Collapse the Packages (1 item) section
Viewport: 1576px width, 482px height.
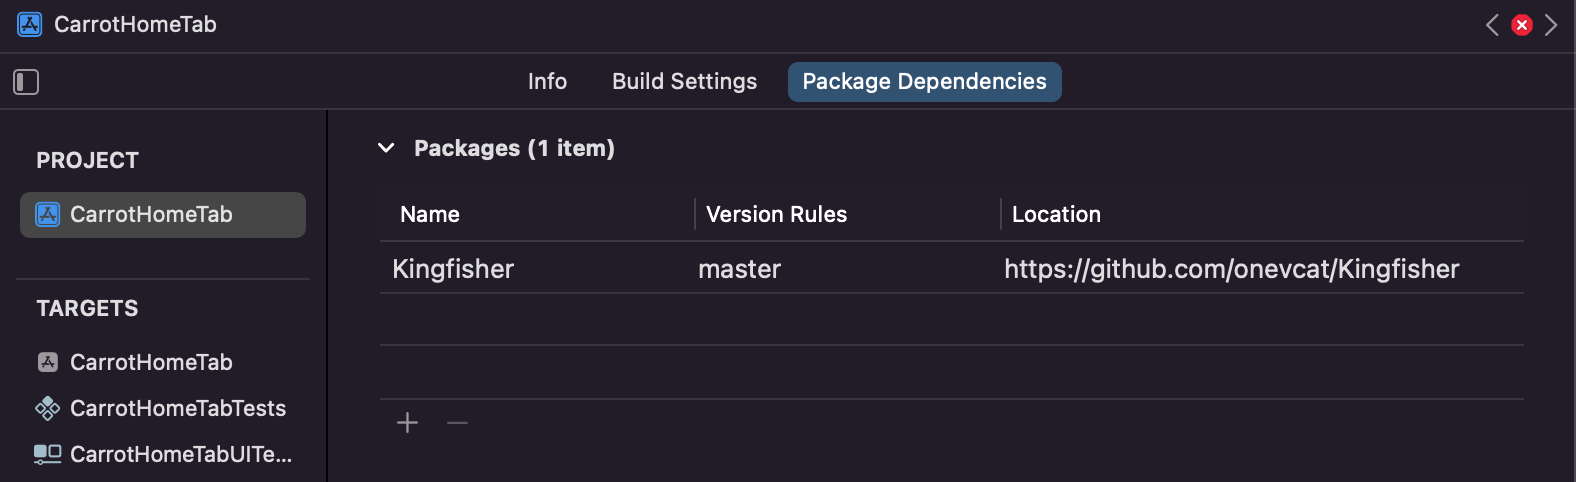pyautogui.click(x=386, y=148)
